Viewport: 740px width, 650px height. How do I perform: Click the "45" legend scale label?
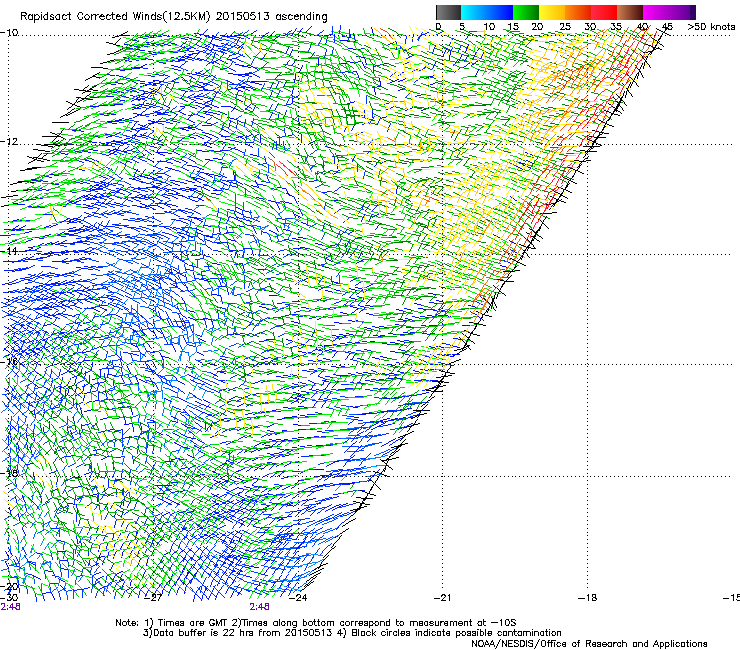tap(667, 27)
